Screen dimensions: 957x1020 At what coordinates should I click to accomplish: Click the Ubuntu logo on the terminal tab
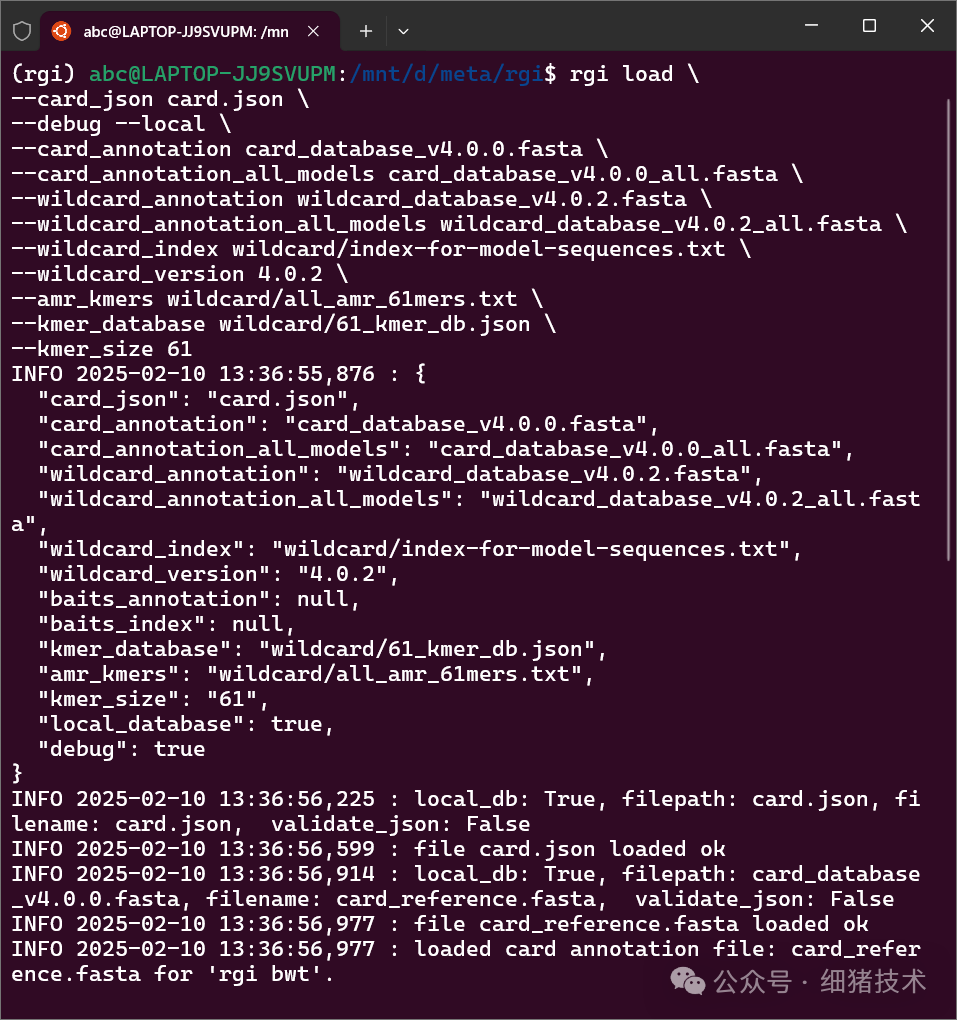click(60, 31)
